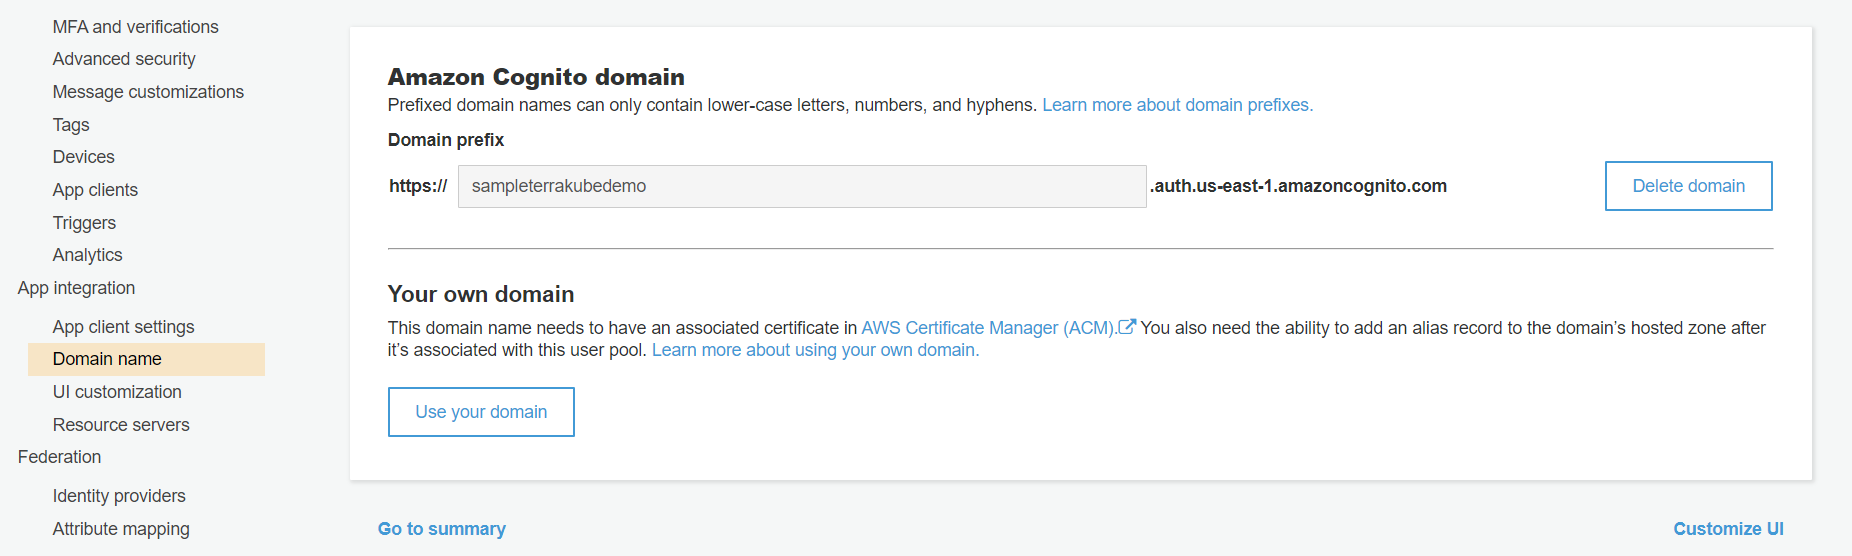Click the Delete domain button
This screenshot has height=556, width=1852.
[1688, 186]
